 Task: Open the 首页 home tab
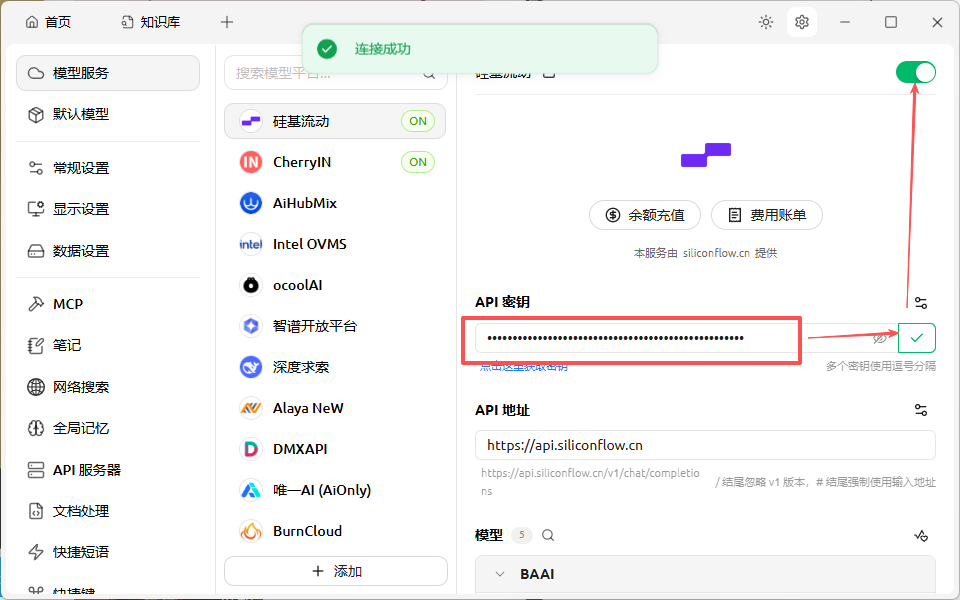(x=48, y=22)
